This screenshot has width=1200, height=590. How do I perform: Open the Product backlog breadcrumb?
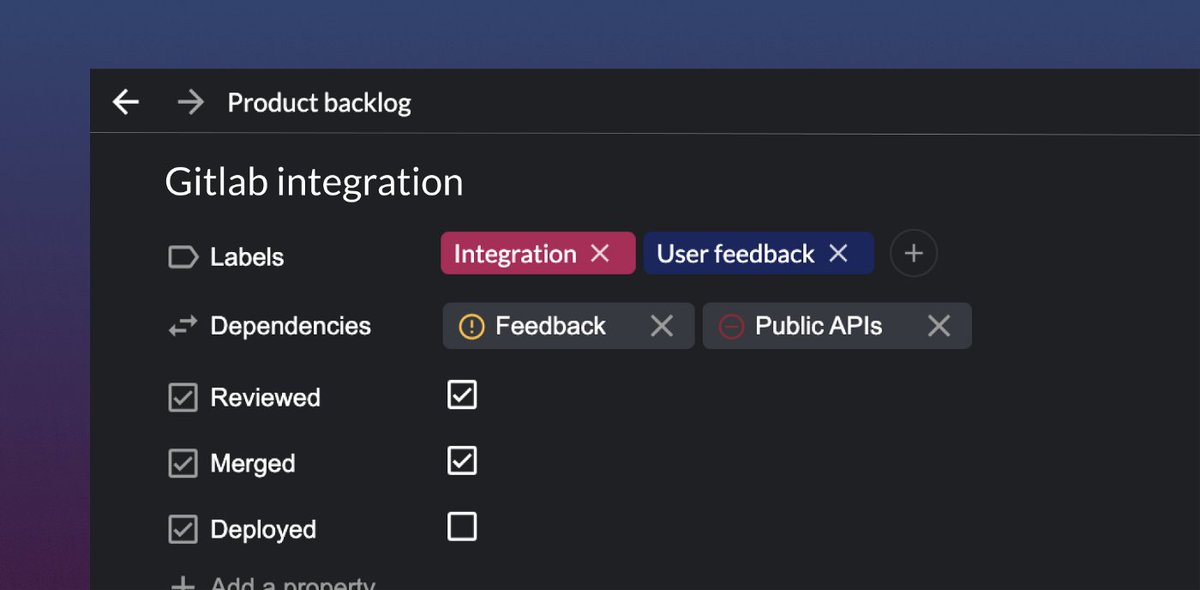tap(319, 103)
